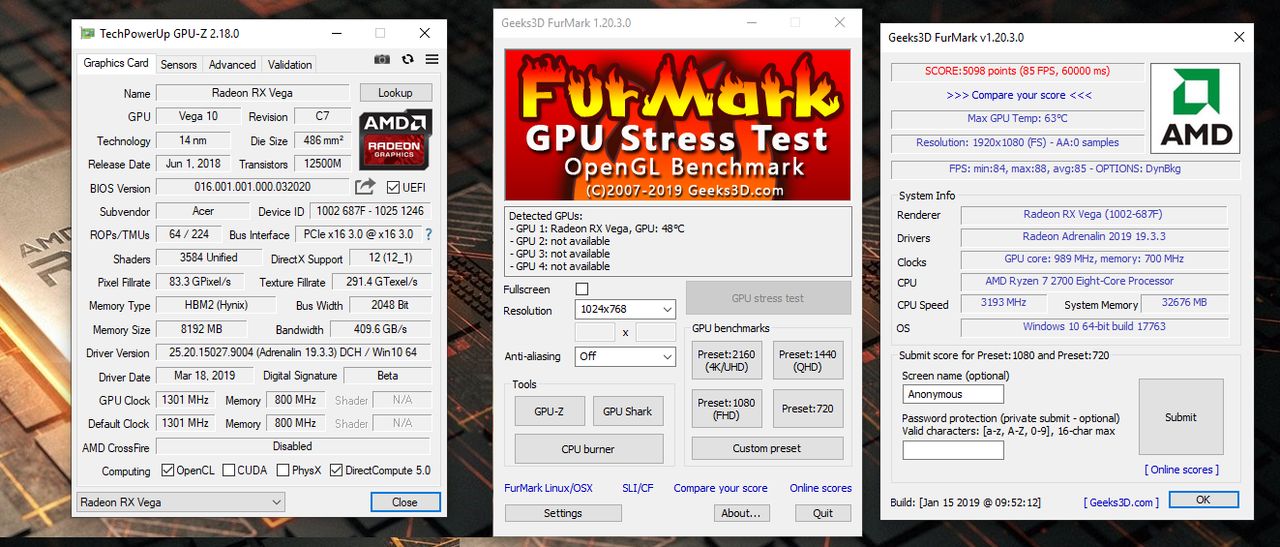This screenshot has height=547, width=1280.
Task: Click the Quit button in FurMark
Action: pyautogui.click(x=823, y=513)
